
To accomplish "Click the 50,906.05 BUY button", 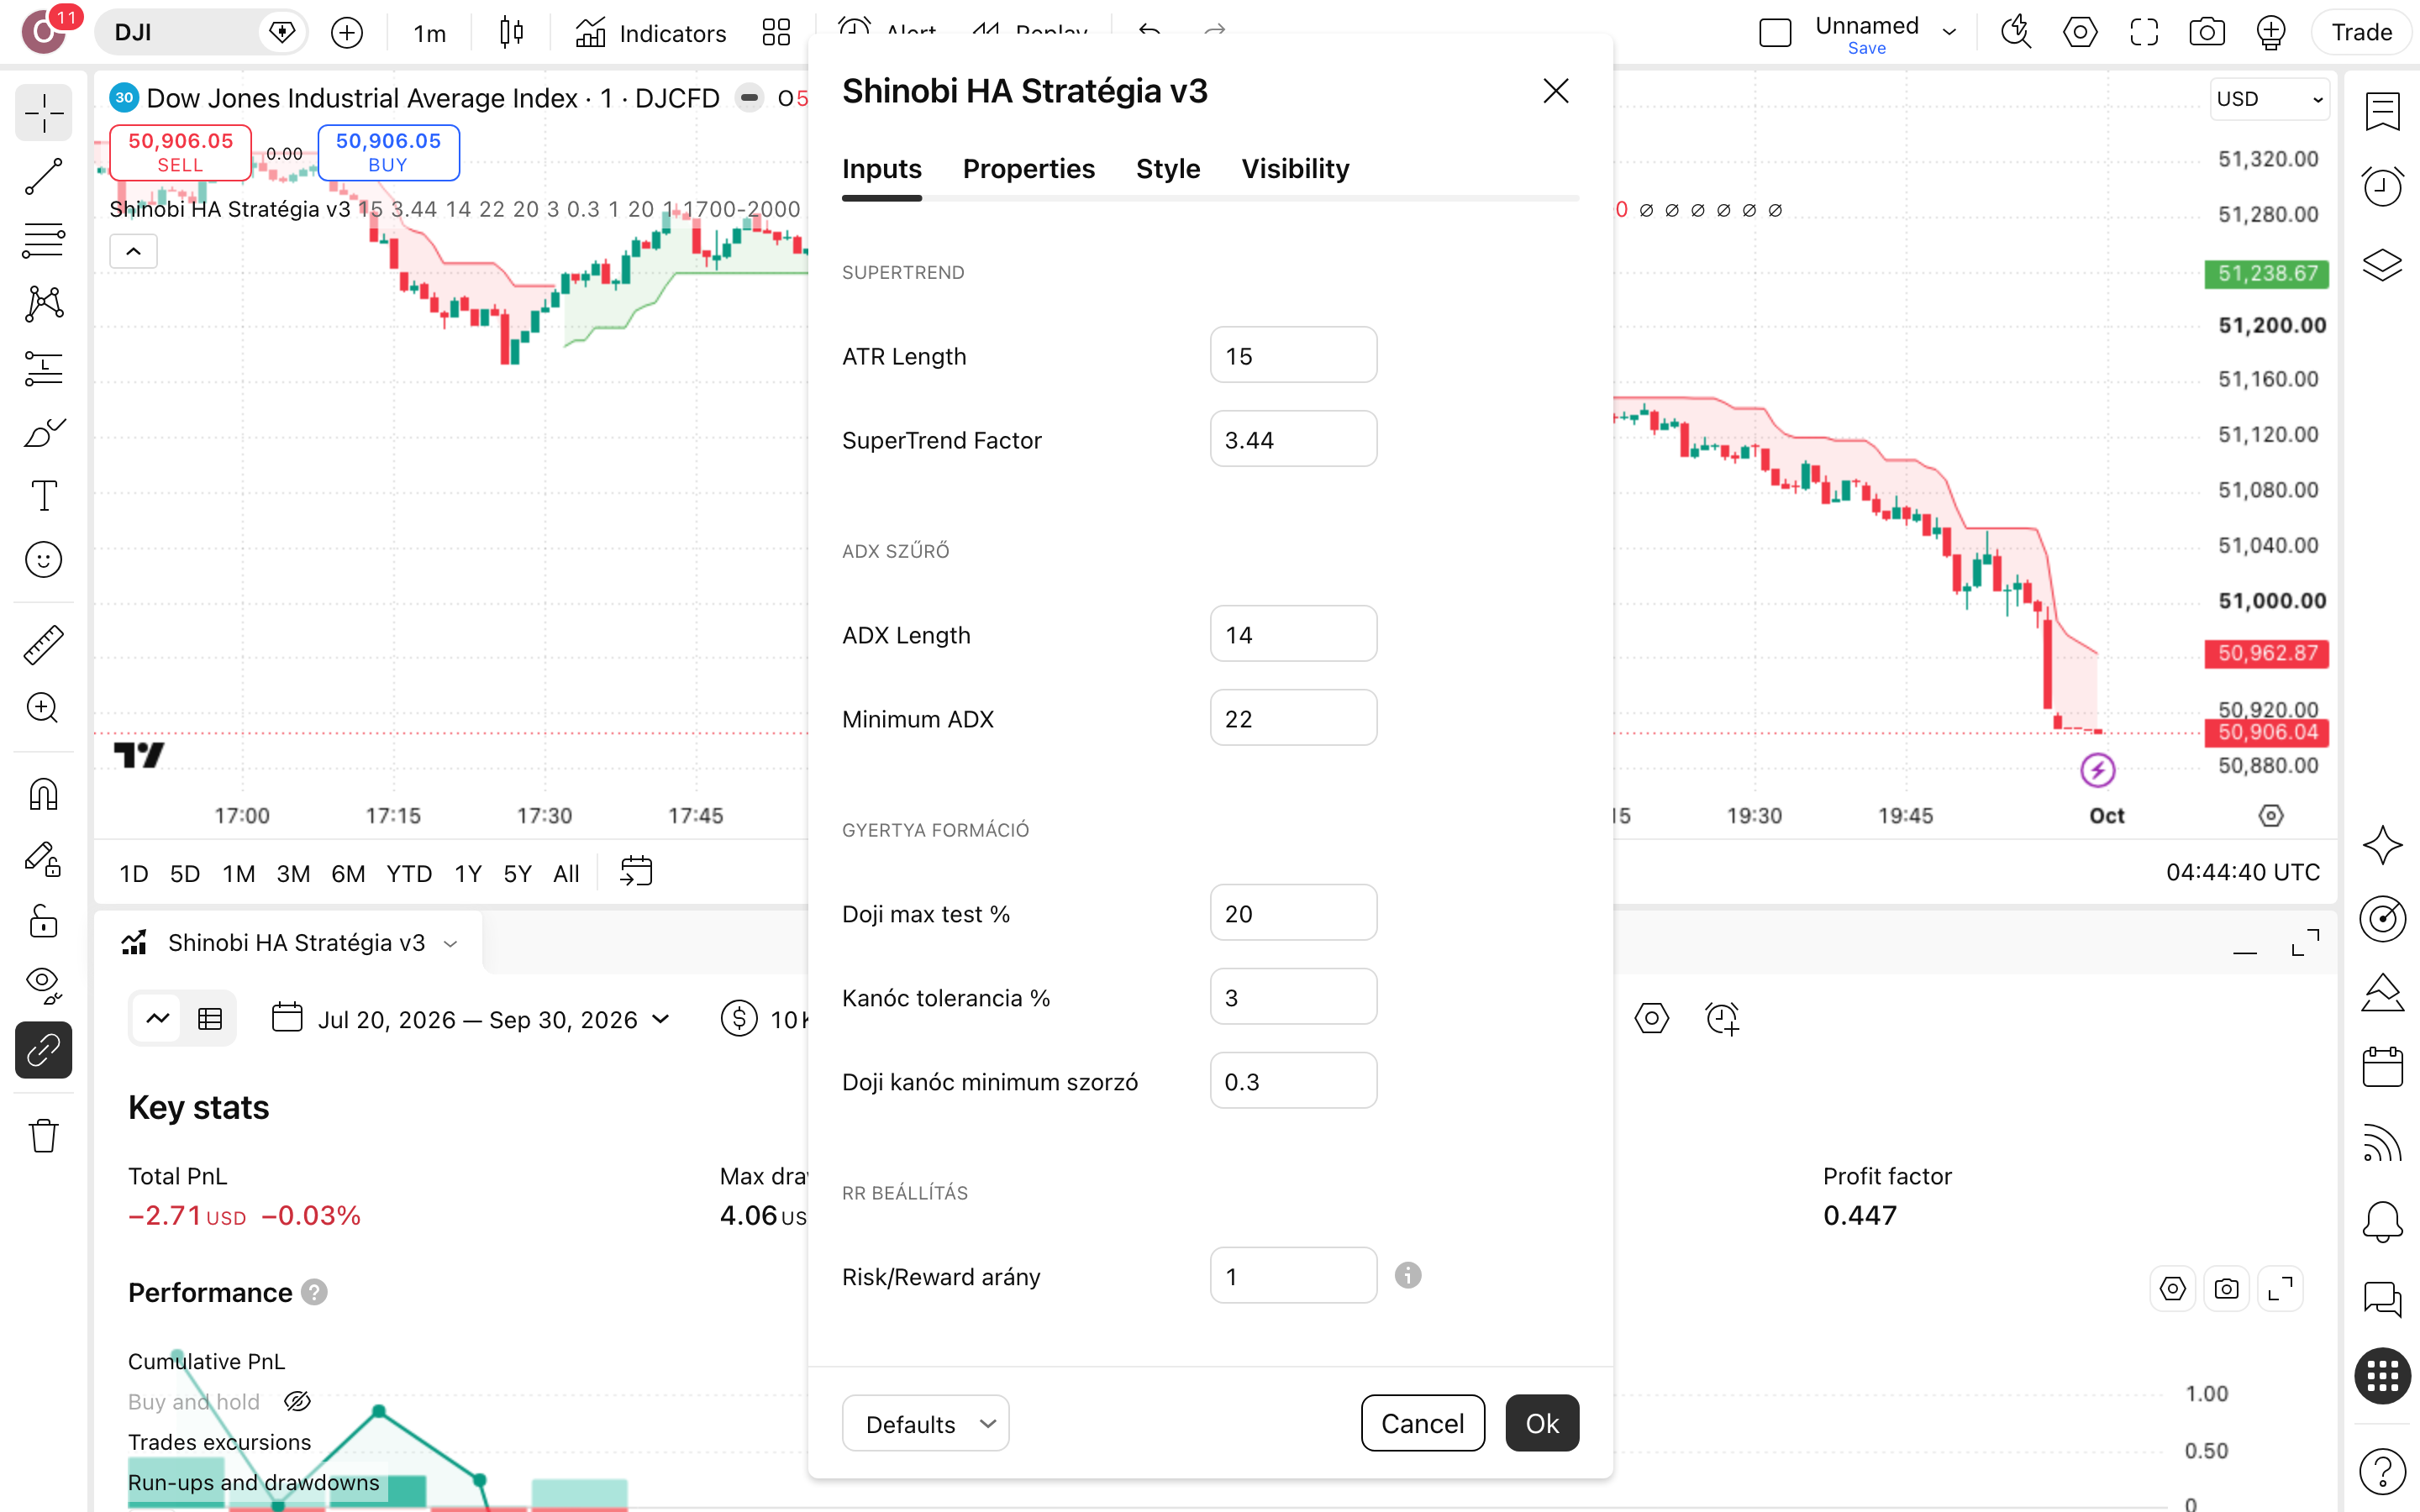I will point(389,152).
